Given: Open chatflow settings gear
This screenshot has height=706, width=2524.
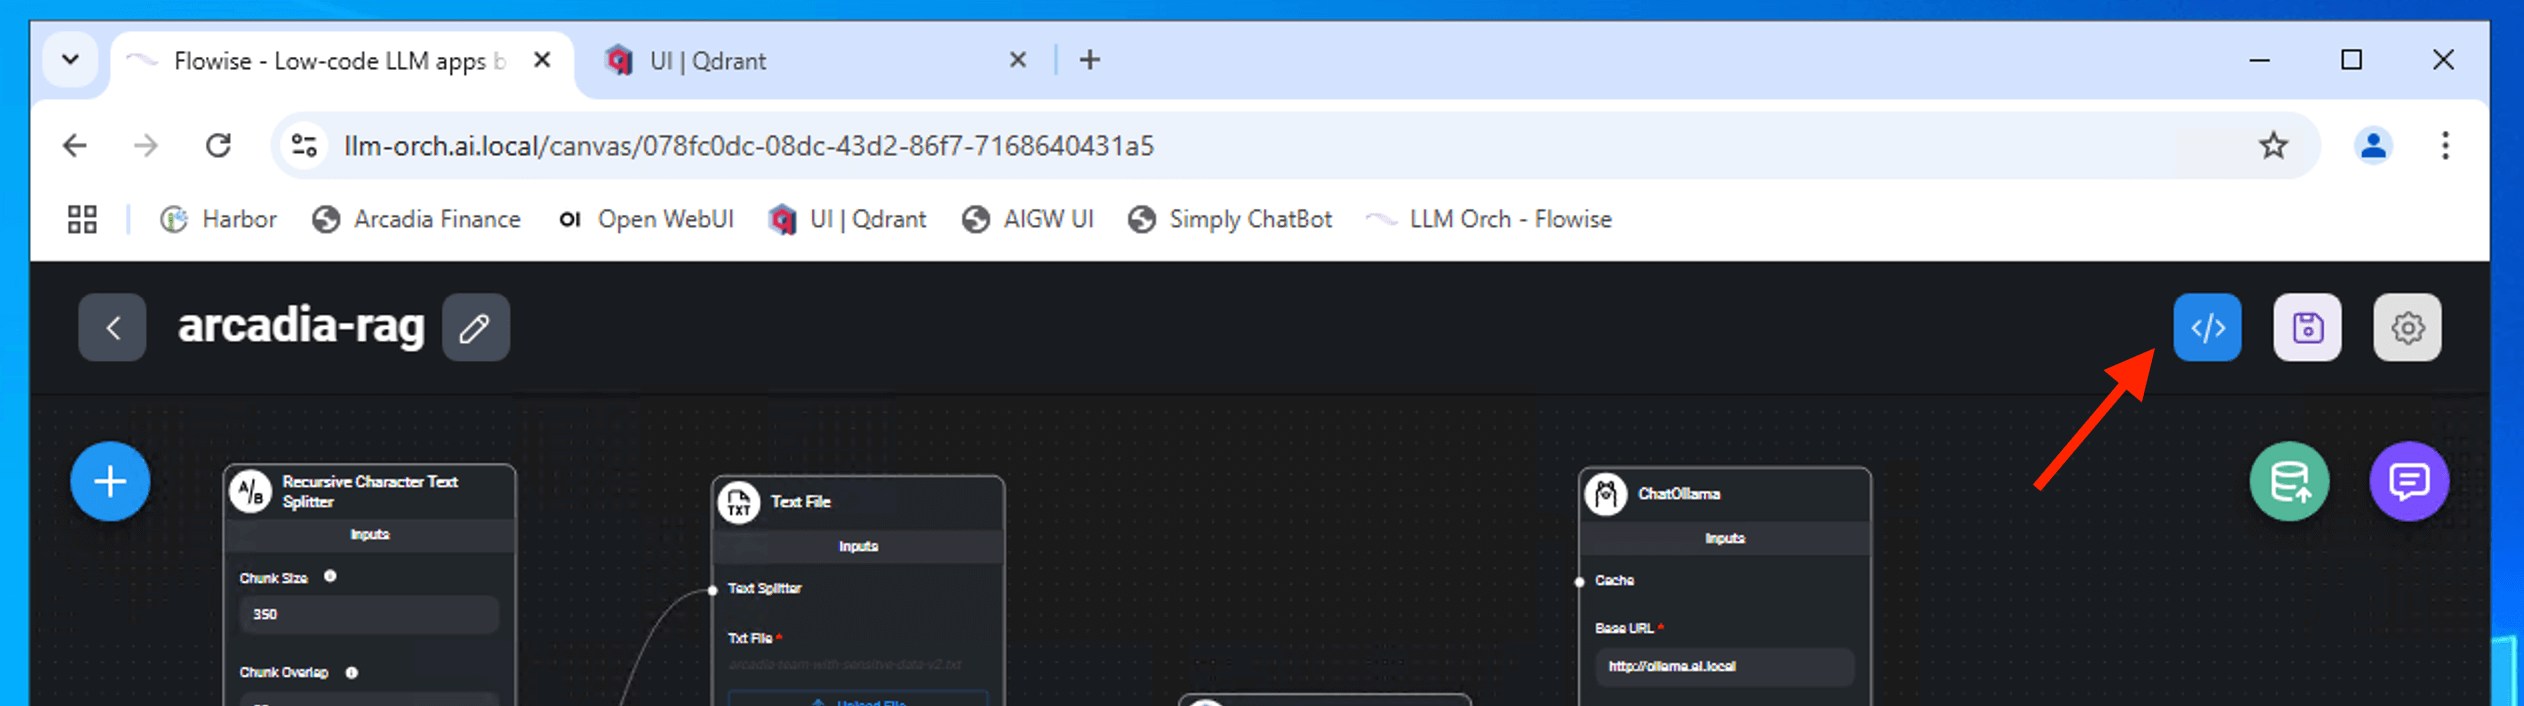Looking at the screenshot, I should point(2406,327).
